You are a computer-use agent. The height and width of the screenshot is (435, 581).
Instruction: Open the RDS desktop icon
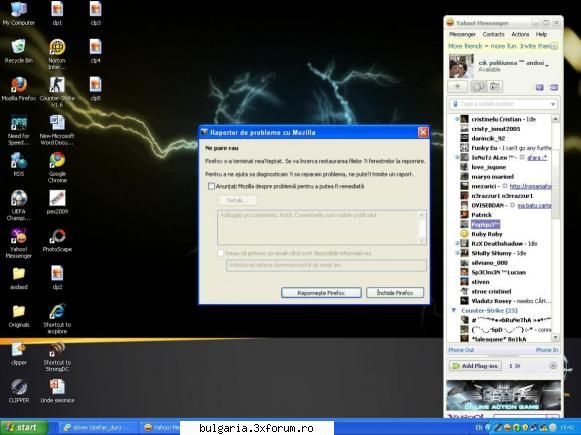[19, 165]
